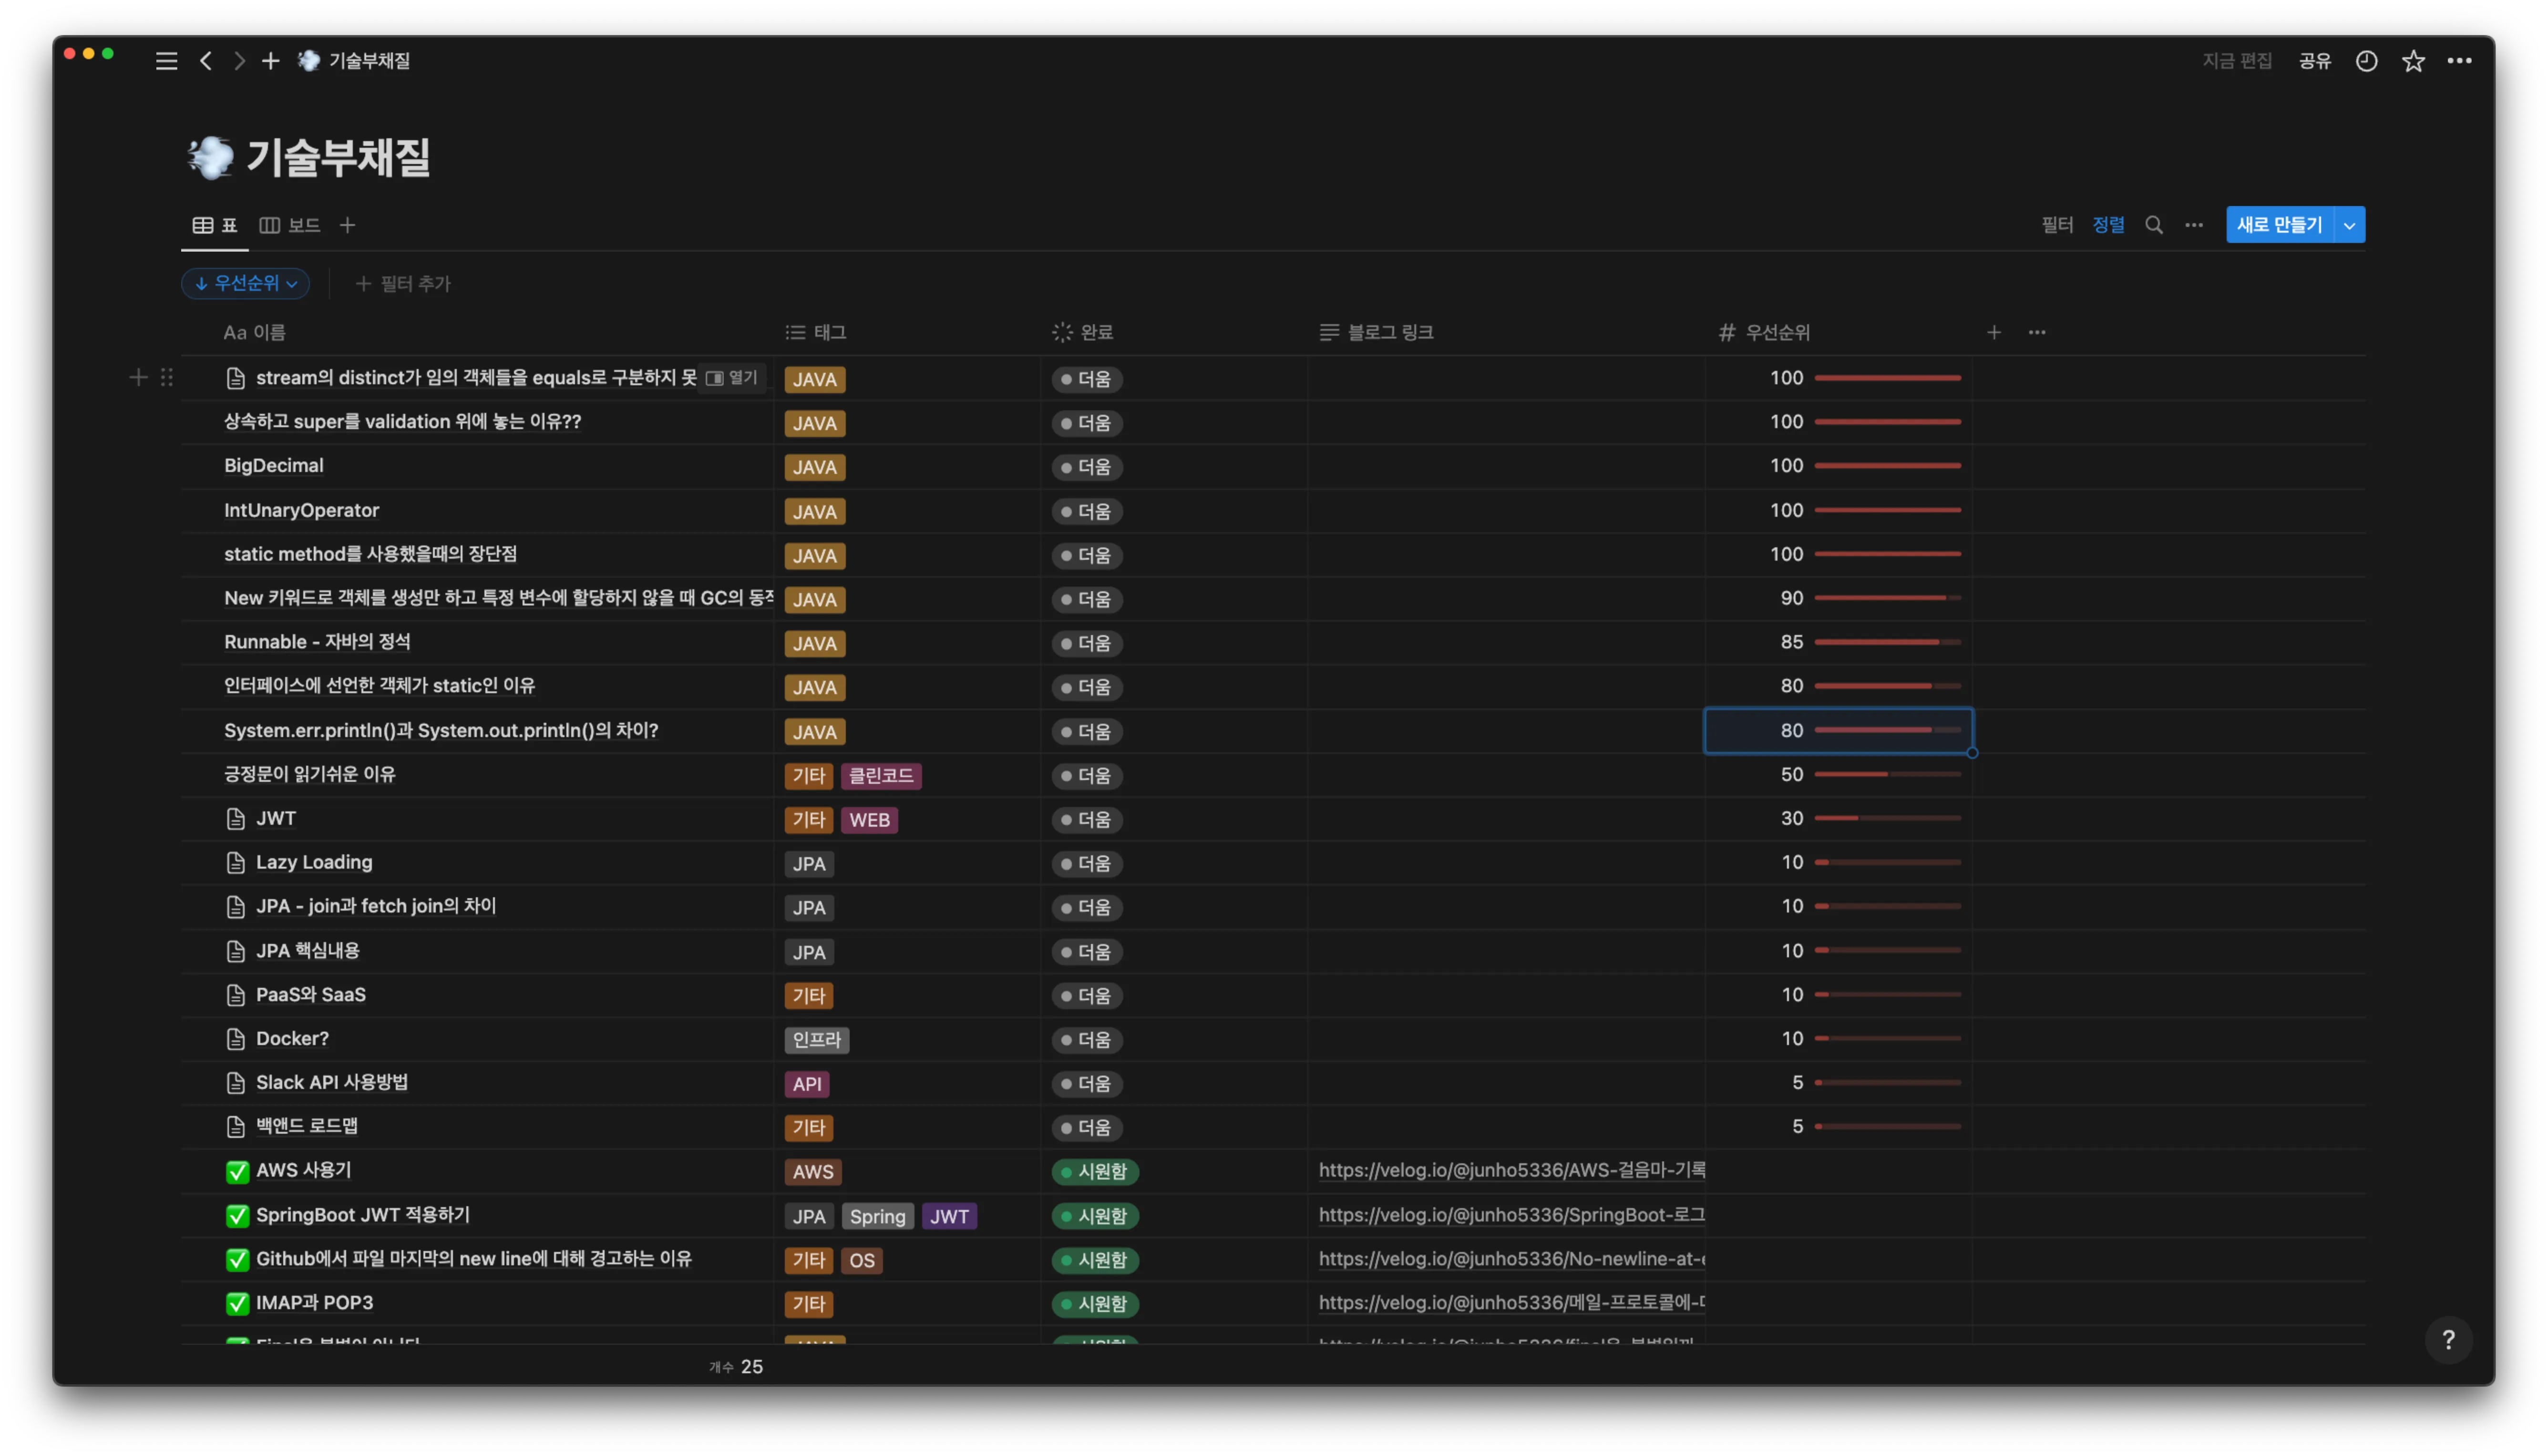The image size is (2548, 1456).
Task: Open the sidebar hamburger menu
Action: tap(167, 61)
